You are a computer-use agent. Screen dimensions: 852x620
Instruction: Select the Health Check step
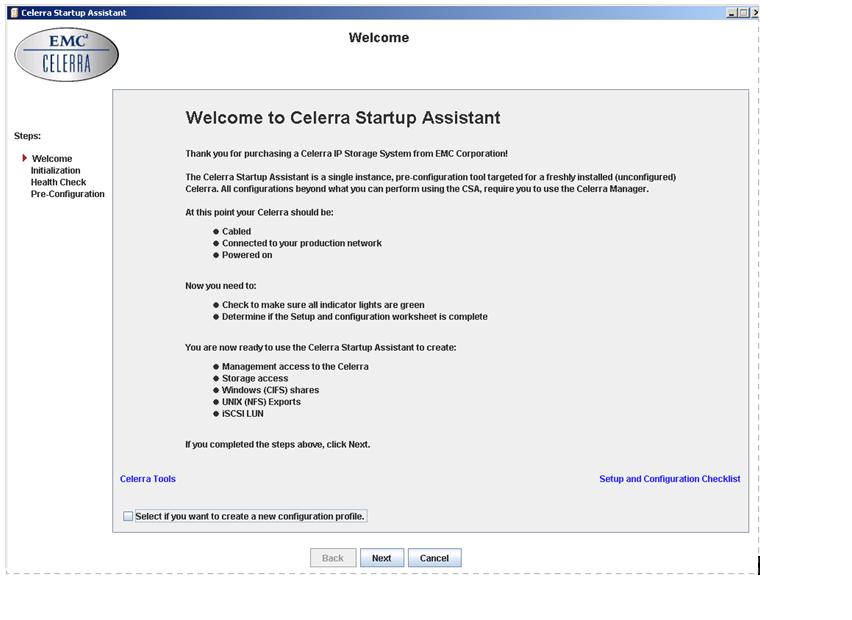tap(58, 183)
